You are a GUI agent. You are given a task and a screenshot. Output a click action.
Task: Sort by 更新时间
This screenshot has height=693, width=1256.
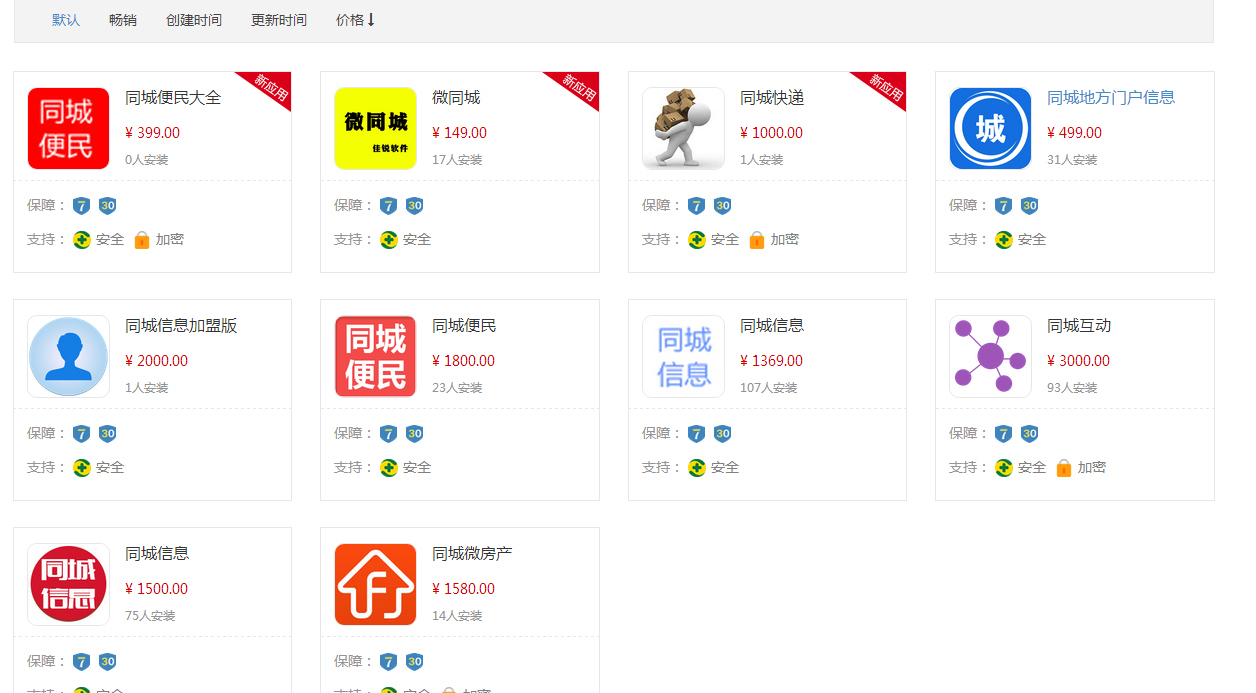coord(279,20)
